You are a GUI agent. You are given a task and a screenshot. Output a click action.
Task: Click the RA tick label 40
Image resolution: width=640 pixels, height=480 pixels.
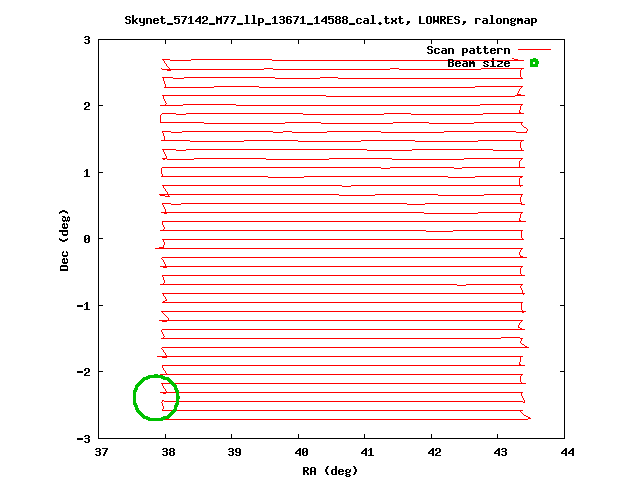301,452
